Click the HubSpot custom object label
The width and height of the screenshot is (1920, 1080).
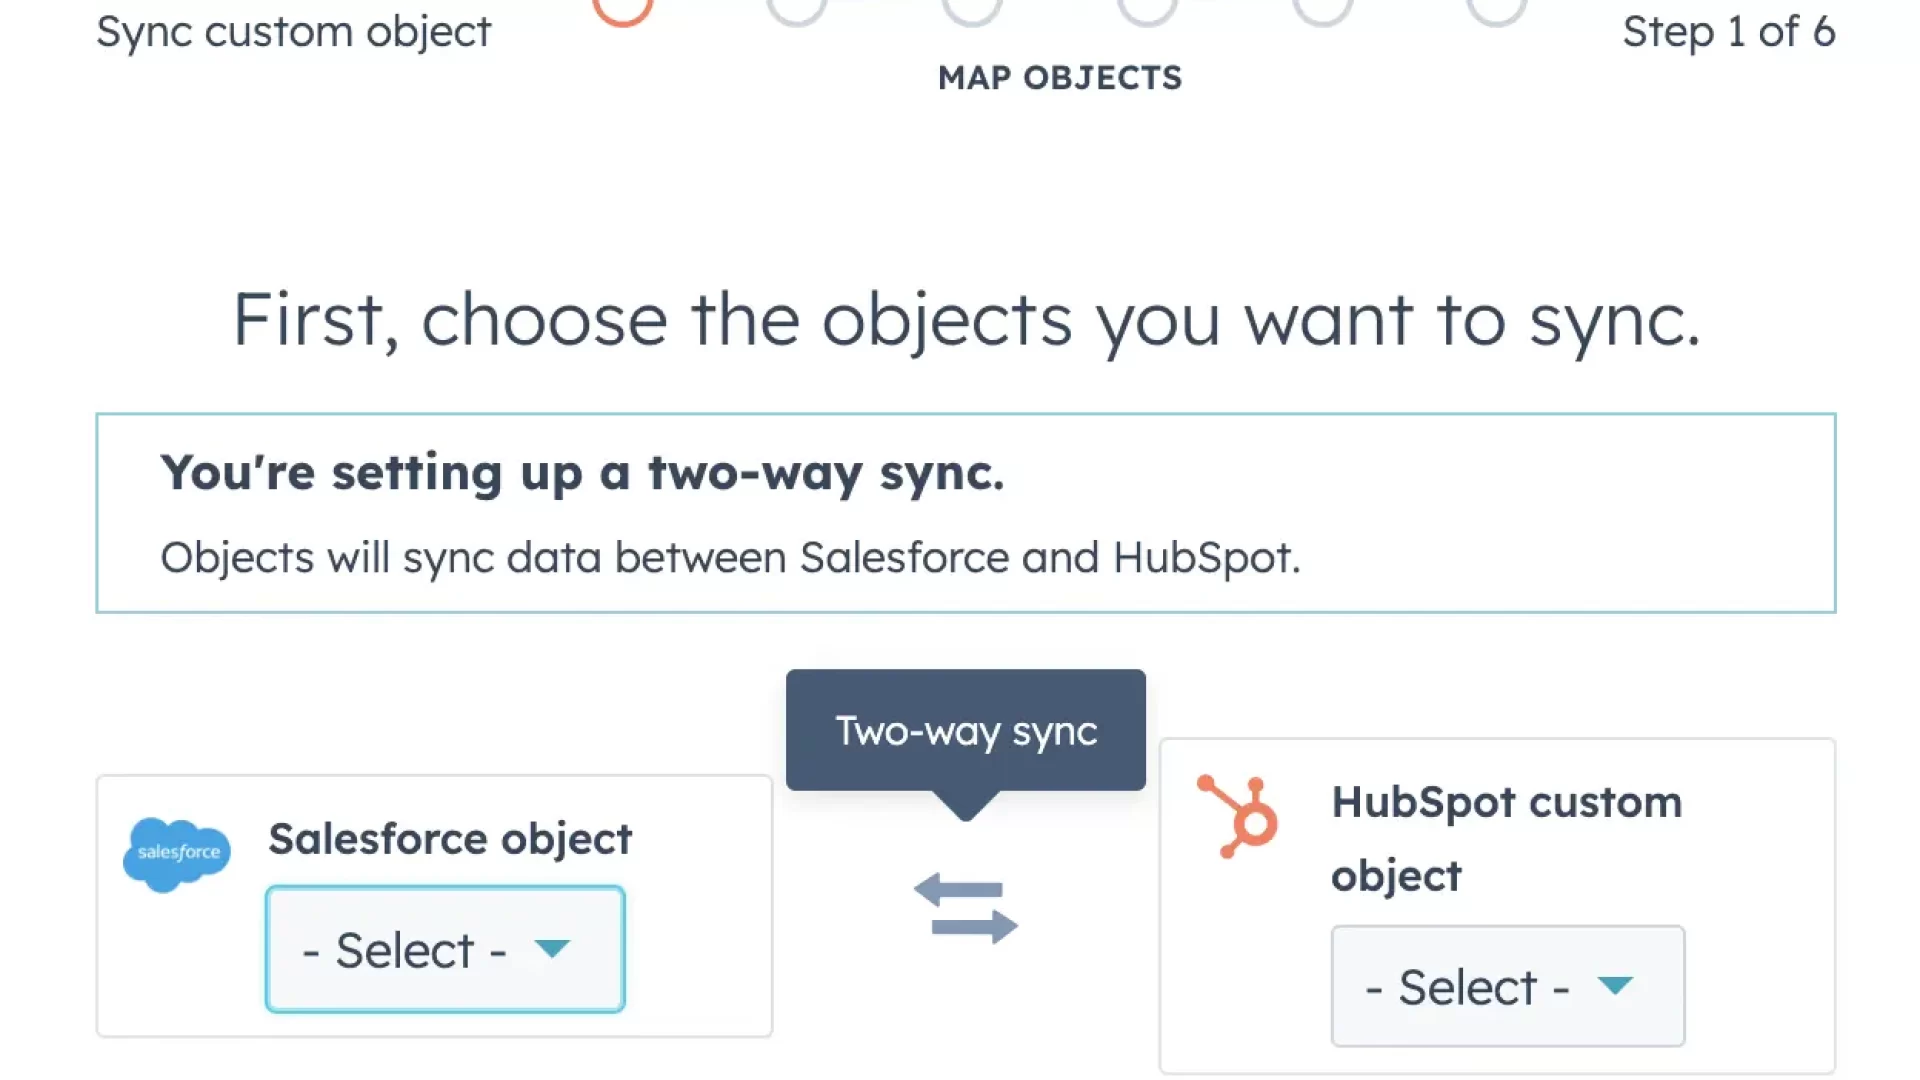1506,837
